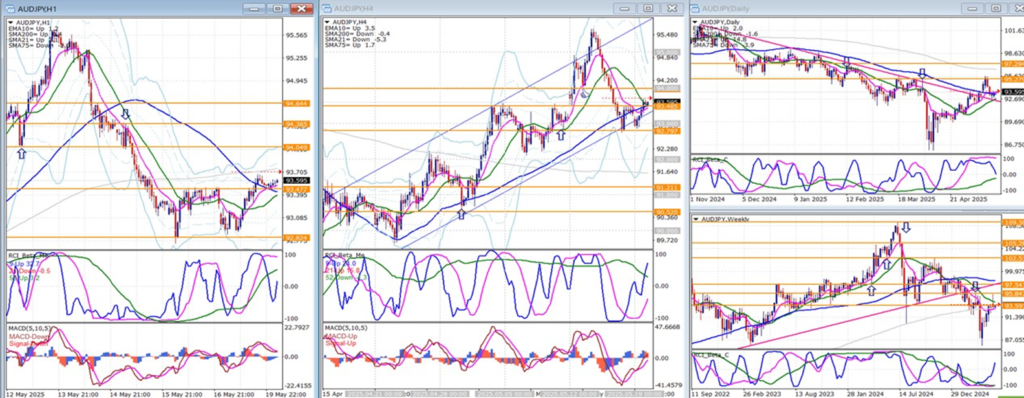Click the 95.565 value on H1 price scale
The height and width of the screenshot is (398, 1024).
297,36
